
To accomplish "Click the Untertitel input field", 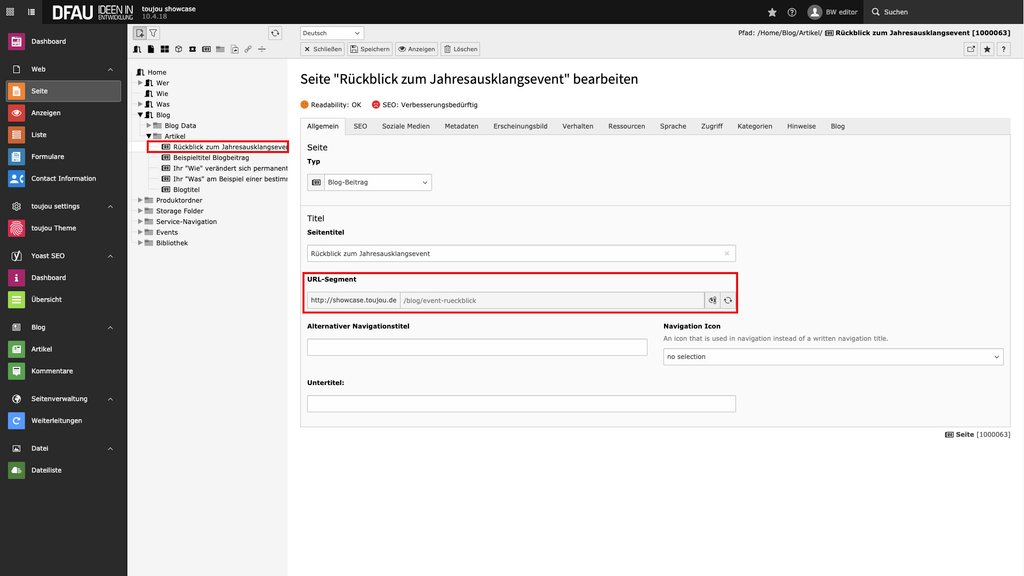I will 521,404.
